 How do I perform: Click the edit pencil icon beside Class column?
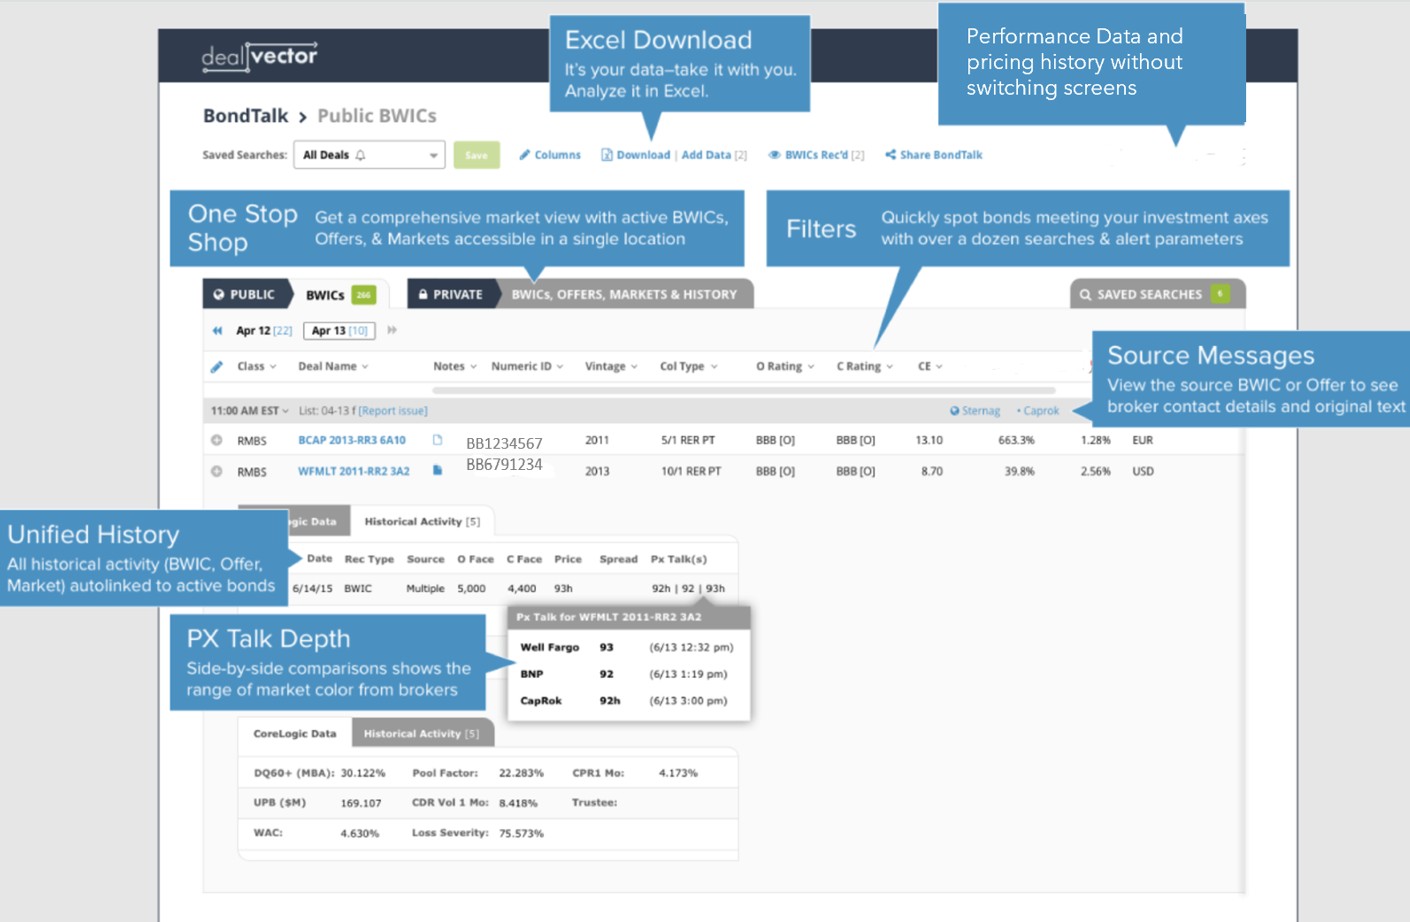(x=217, y=367)
